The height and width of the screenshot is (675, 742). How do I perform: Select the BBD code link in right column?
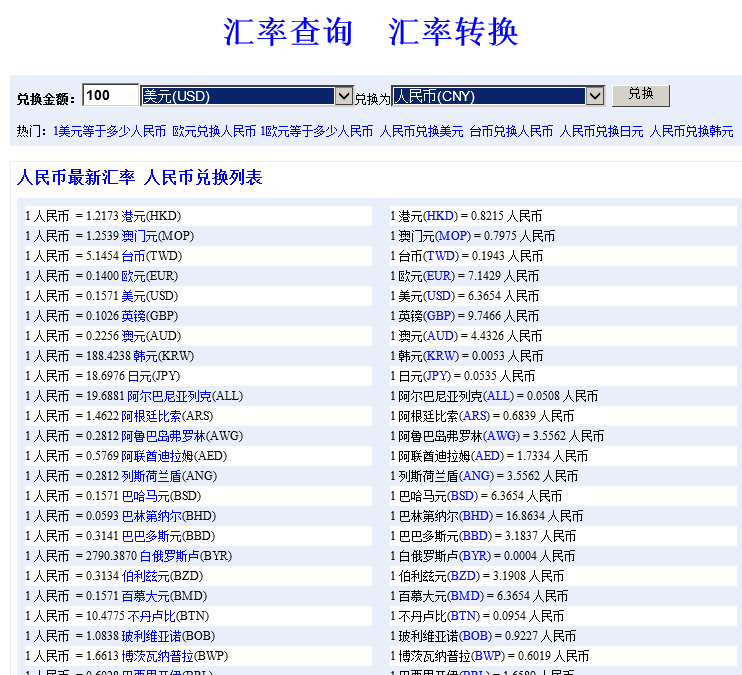[x=475, y=536]
